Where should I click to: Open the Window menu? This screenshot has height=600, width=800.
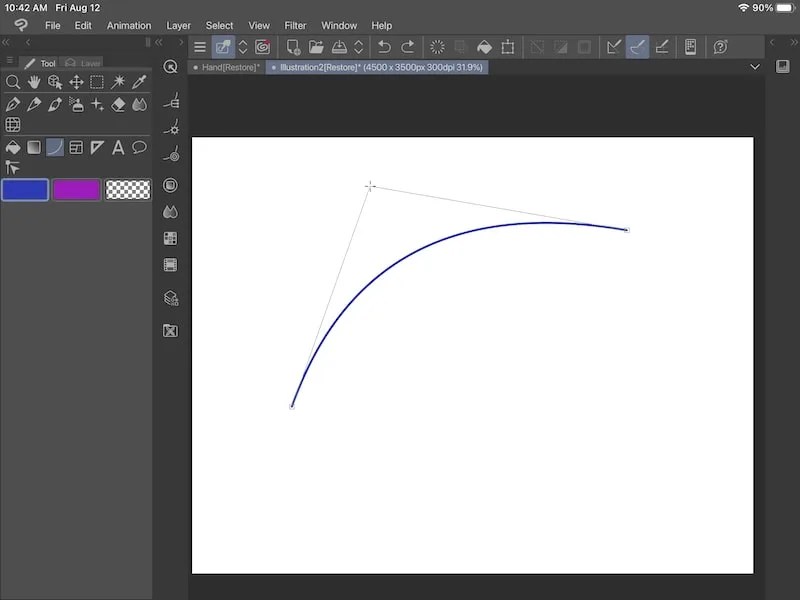[x=339, y=25]
